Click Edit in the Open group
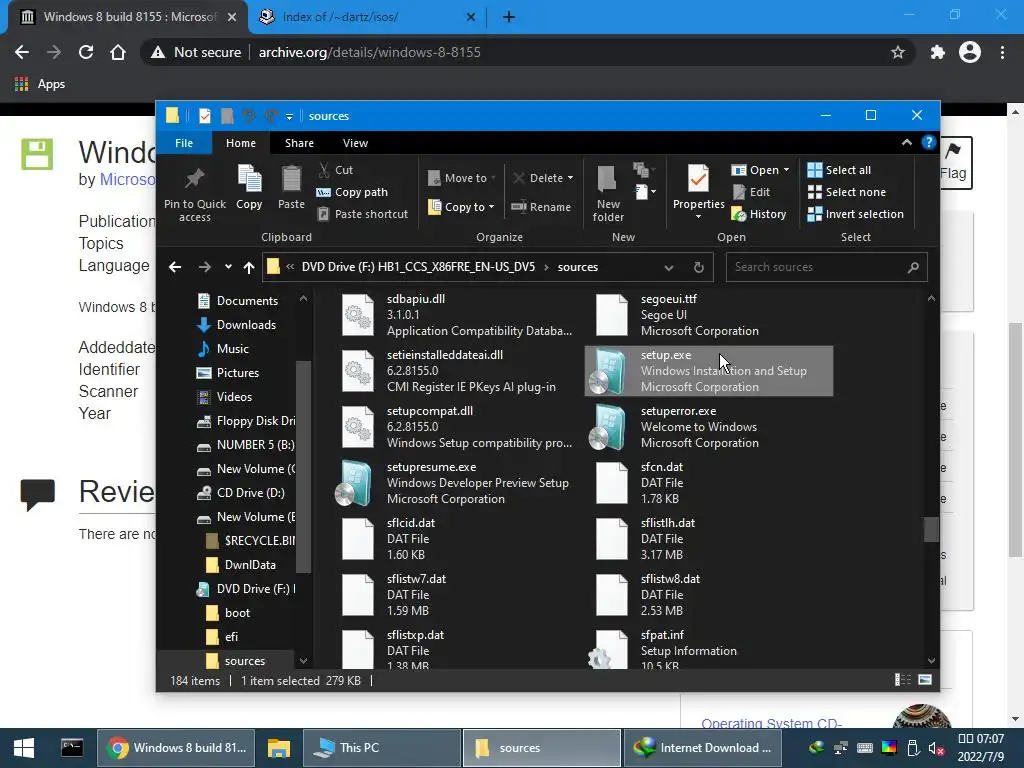Screen dimensions: 1024x768 pyautogui.click(x=751, y=192)
